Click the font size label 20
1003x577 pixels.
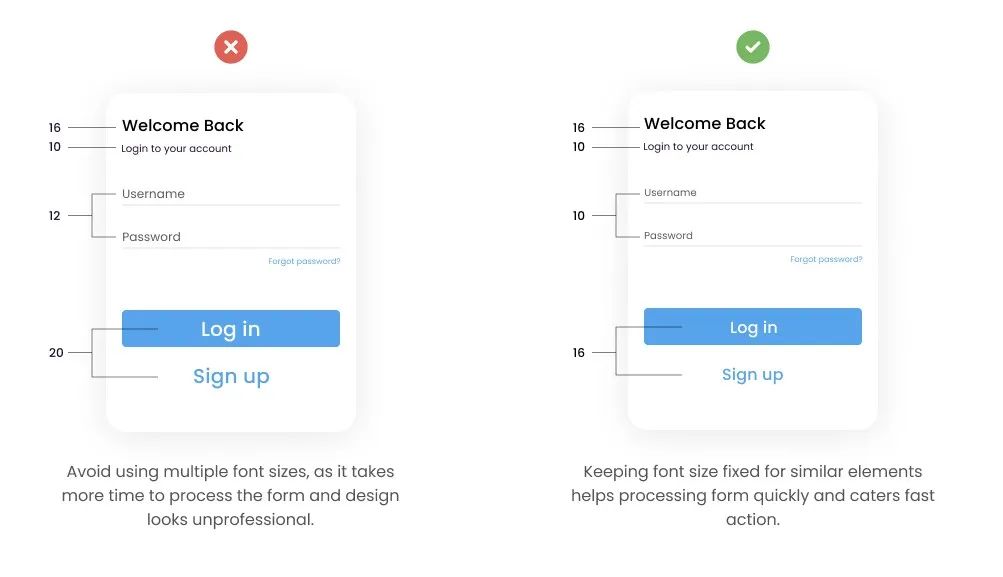click(x=56, y=353)
